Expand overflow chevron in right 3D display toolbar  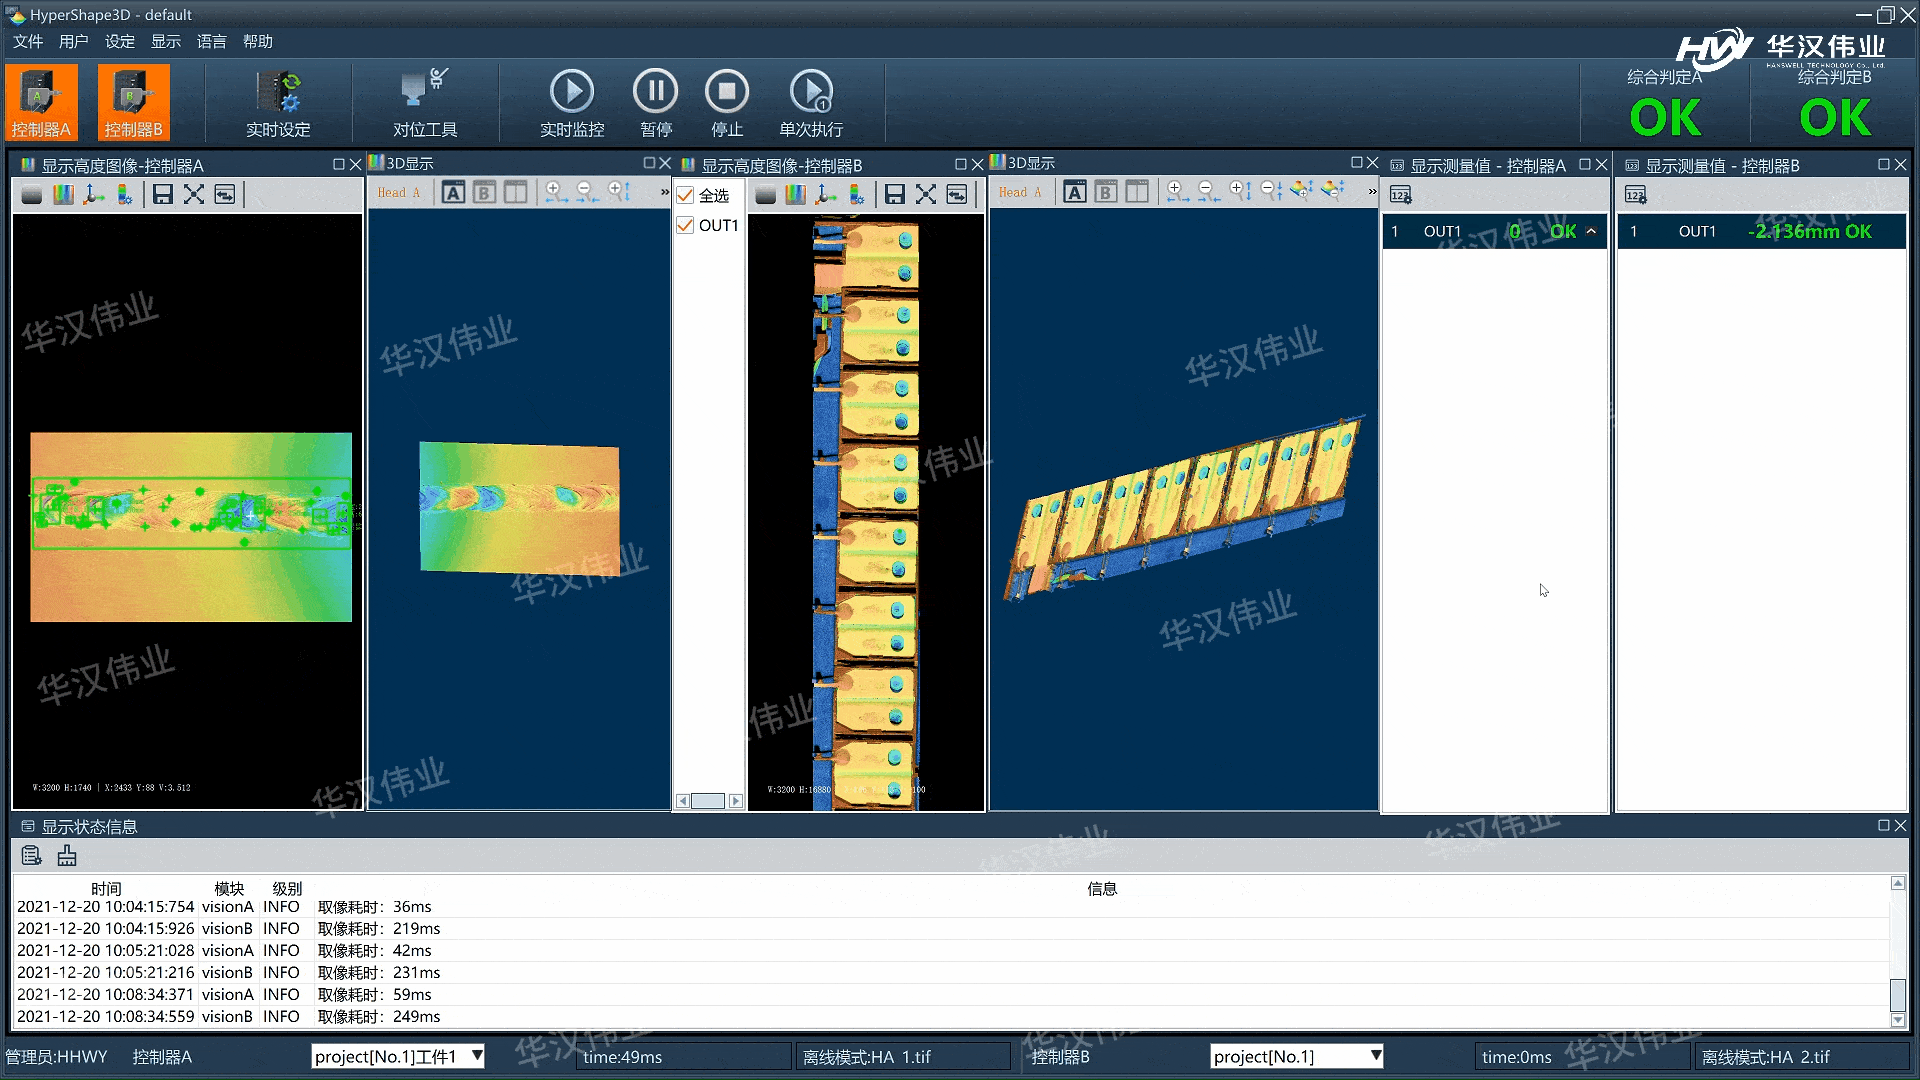tap(1372, 192)
